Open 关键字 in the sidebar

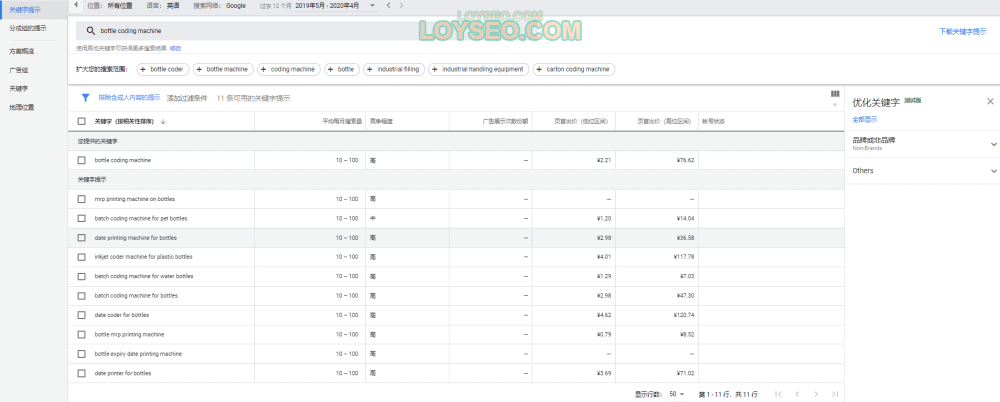click(x=18, y=88)
